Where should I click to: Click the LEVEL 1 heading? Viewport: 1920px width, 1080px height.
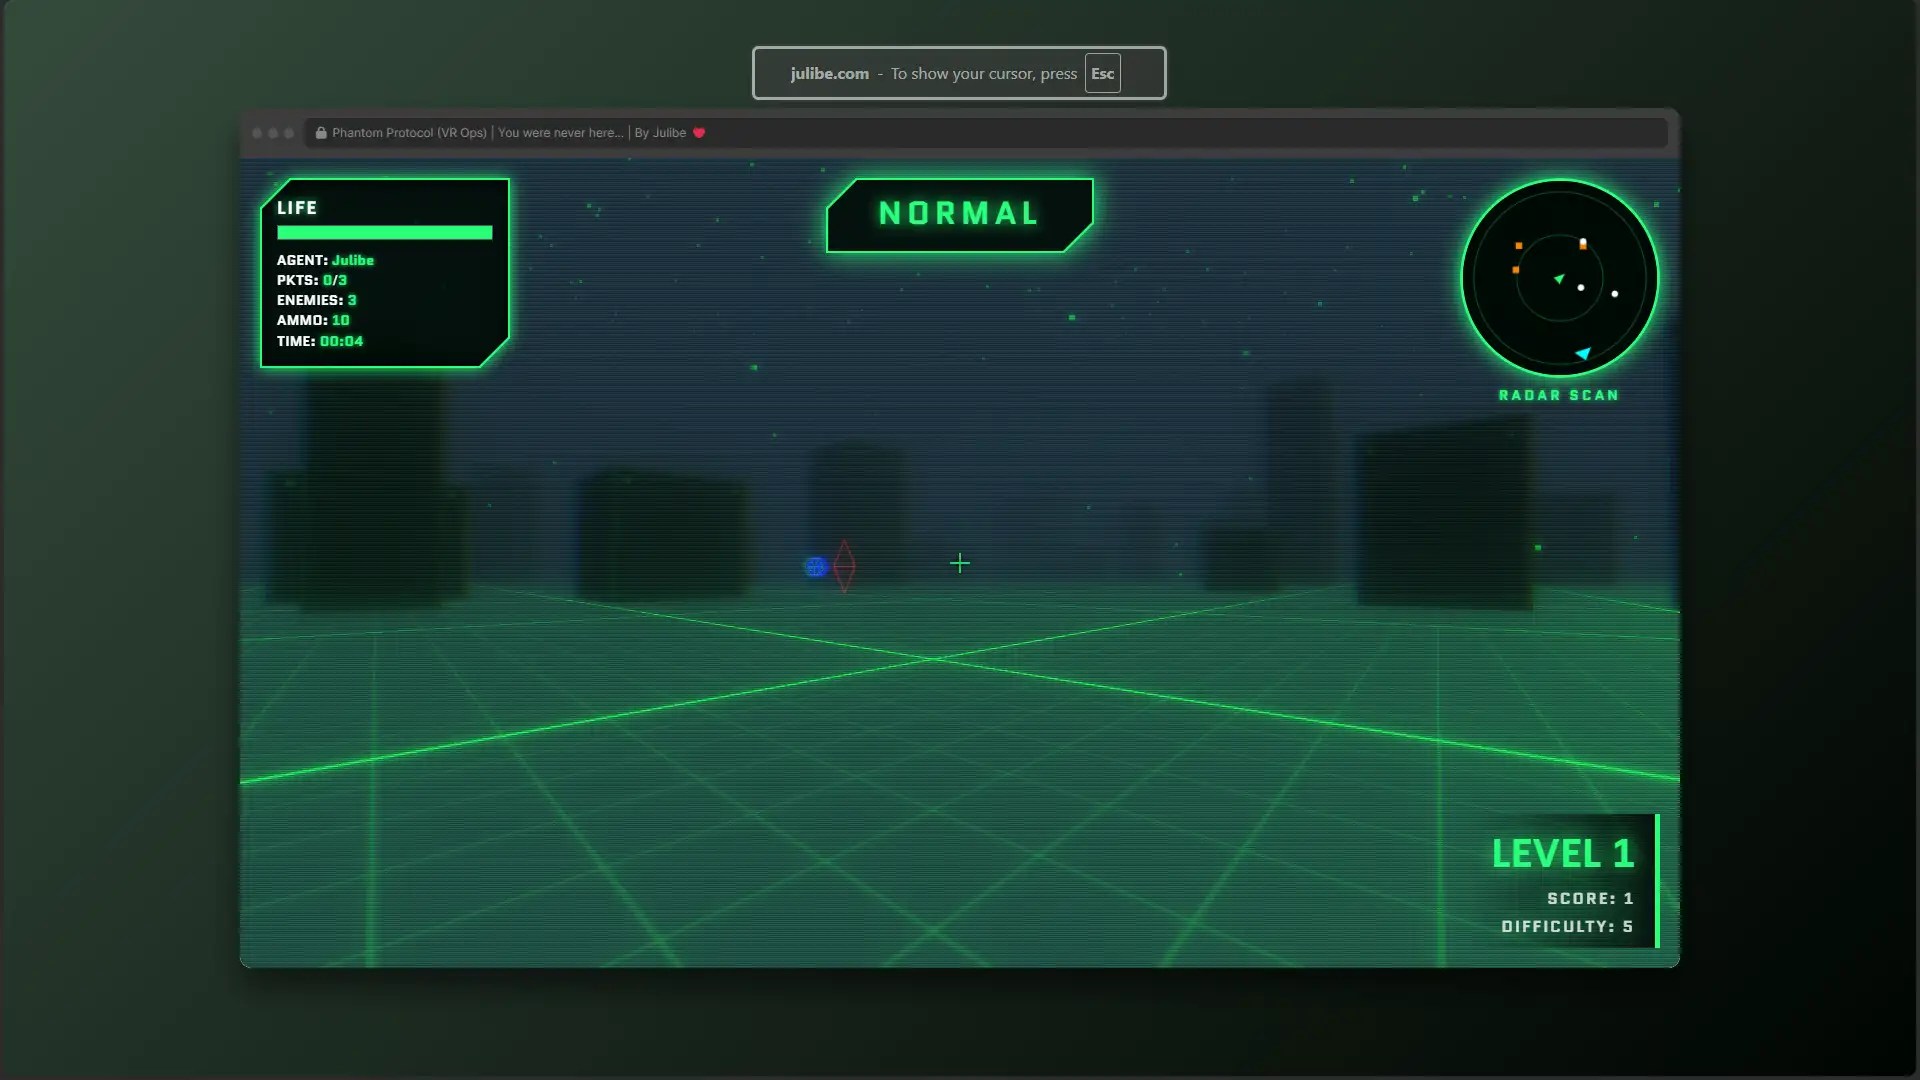[x=1562, y=854]
